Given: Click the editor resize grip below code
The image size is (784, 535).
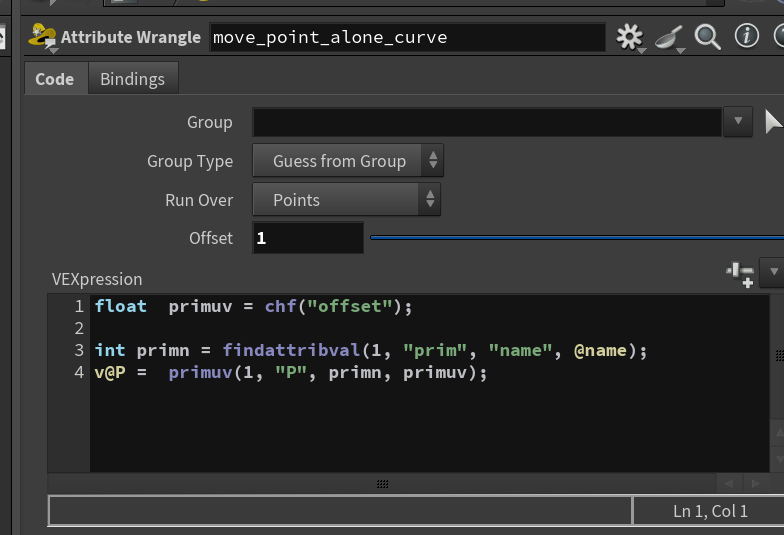Looking at the screenshot, I should [382, 484].
